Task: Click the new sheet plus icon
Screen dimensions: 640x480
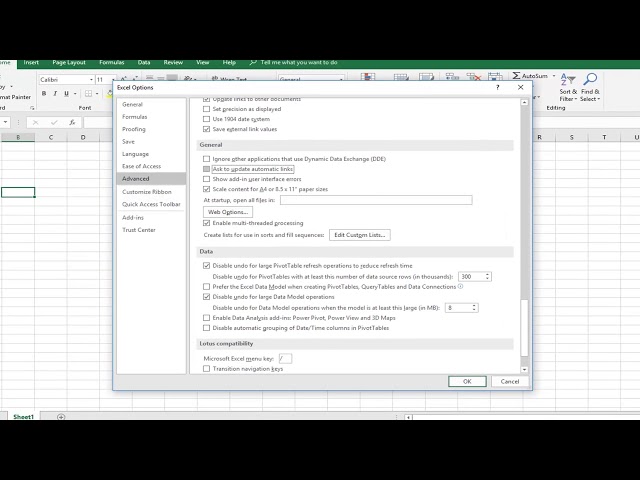Action: coord(61,417)
